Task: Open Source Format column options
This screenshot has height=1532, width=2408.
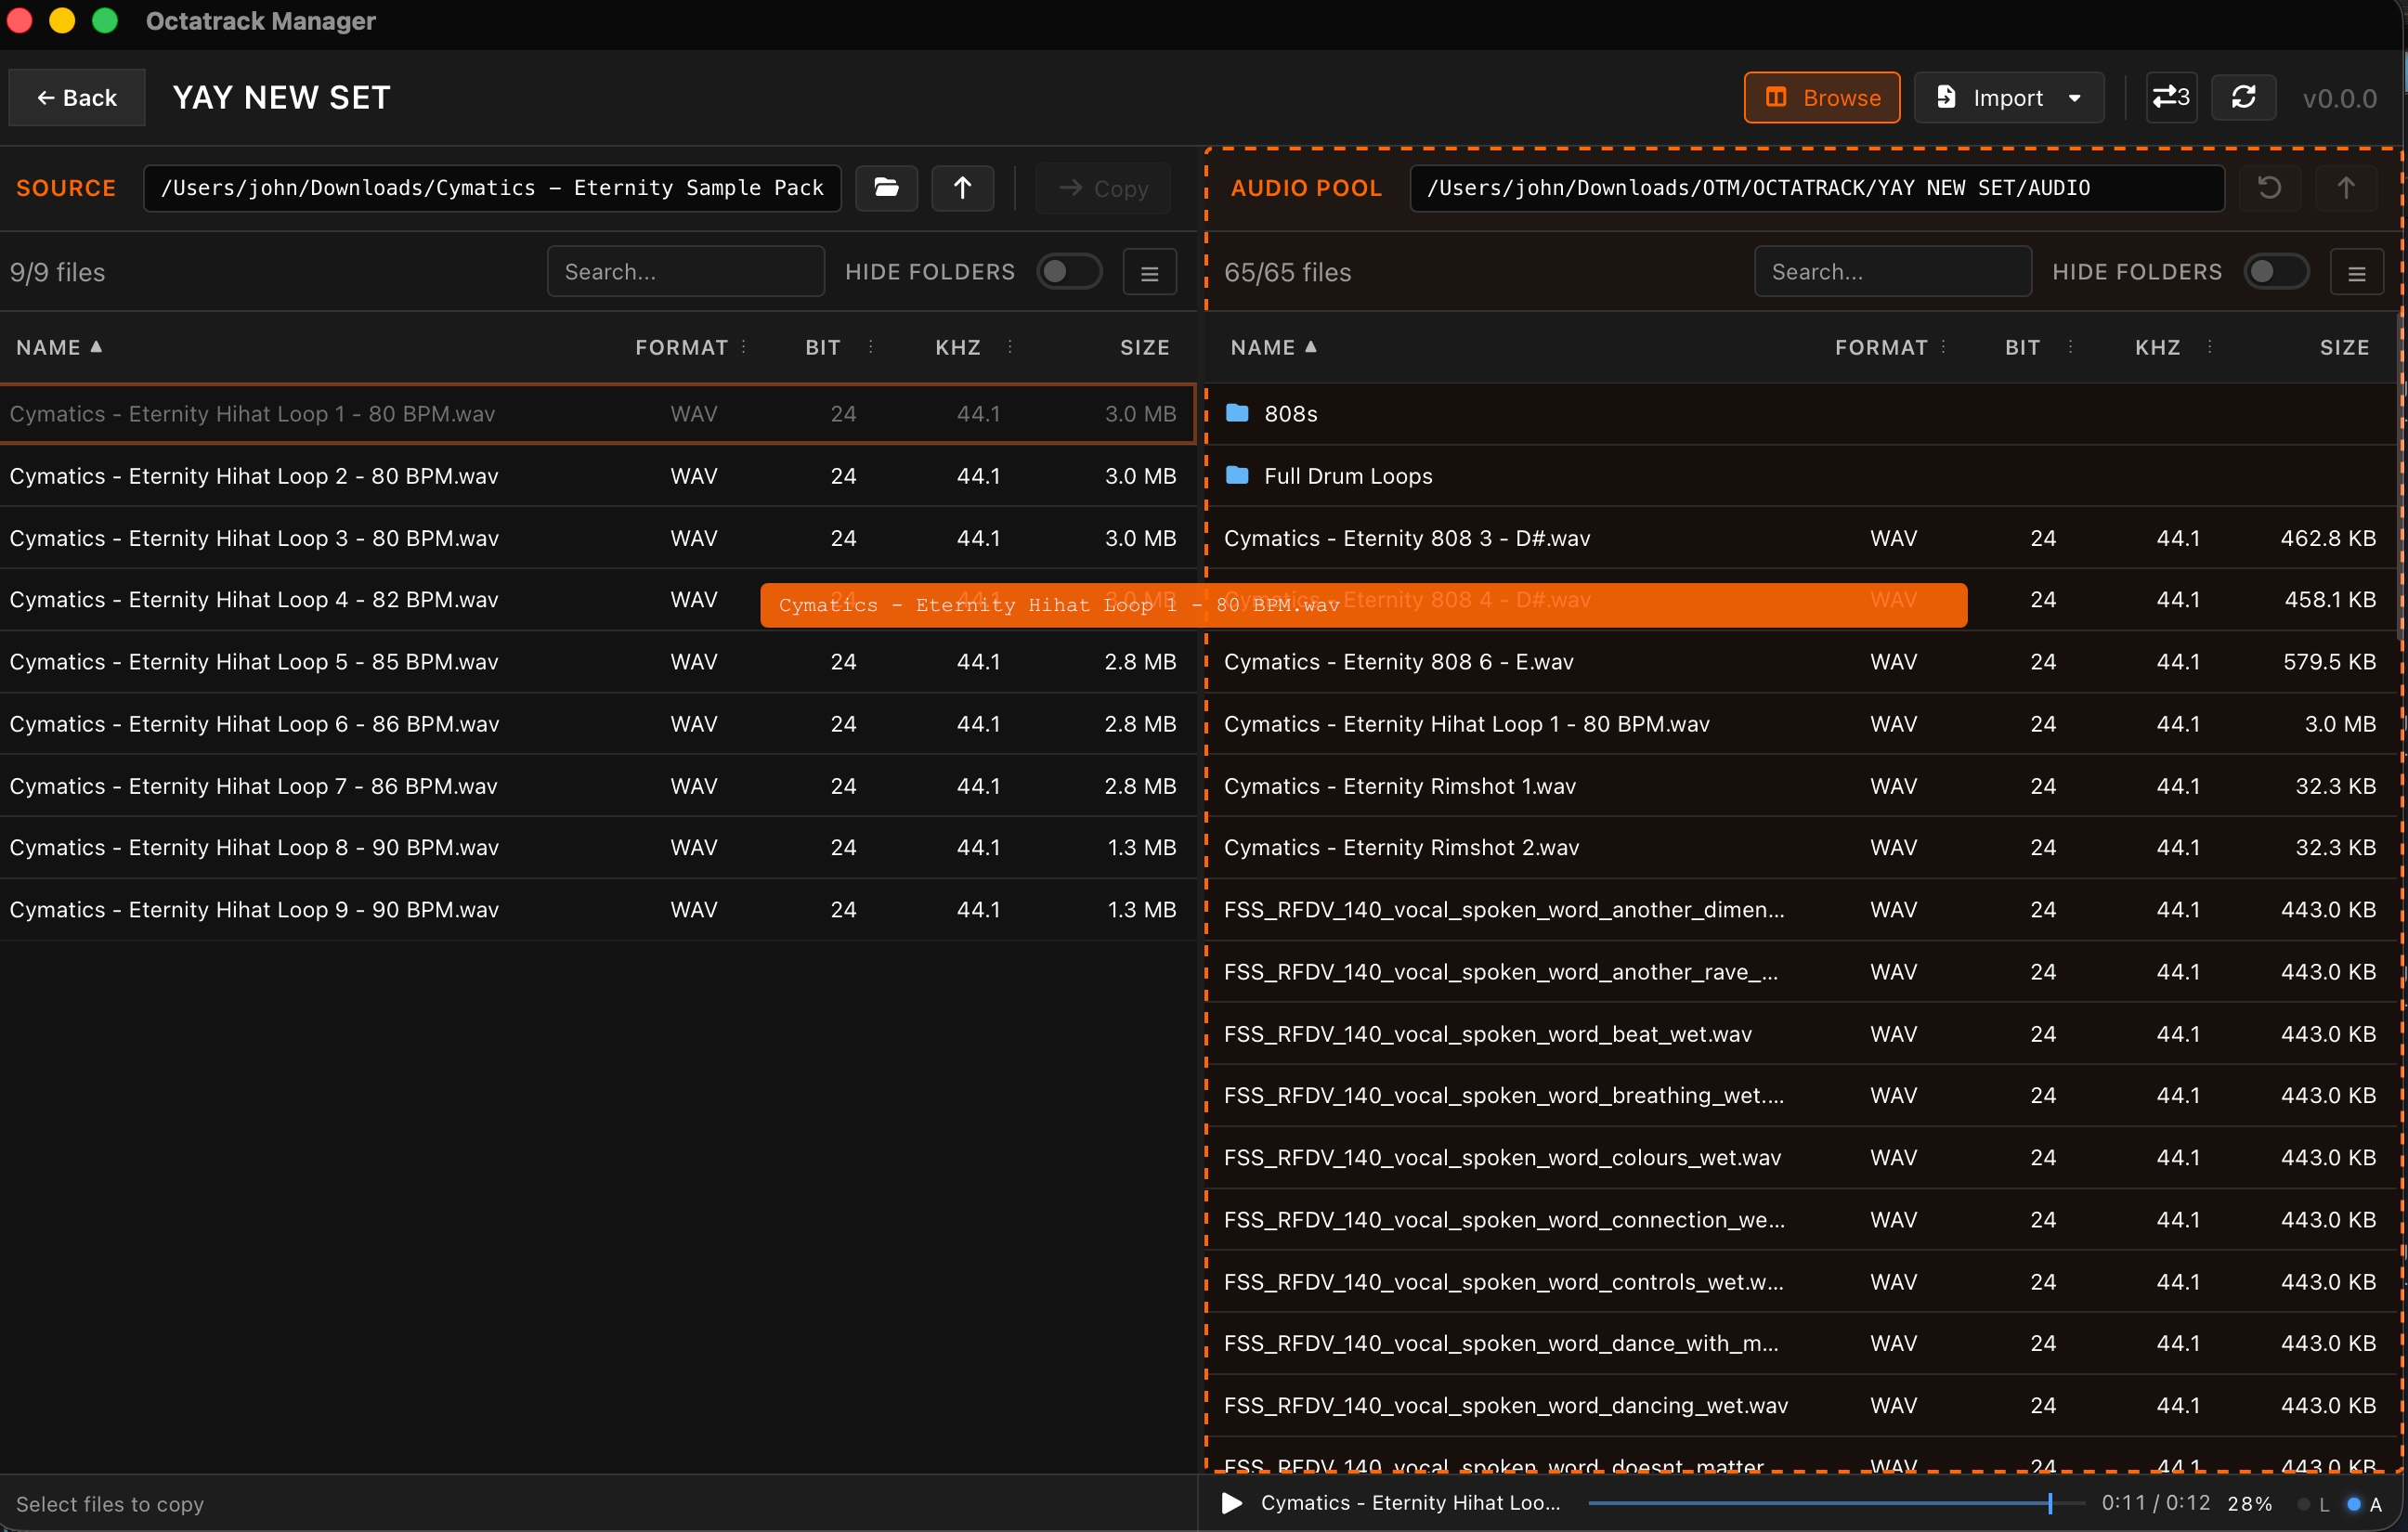Action: click(x=744, y=347)
